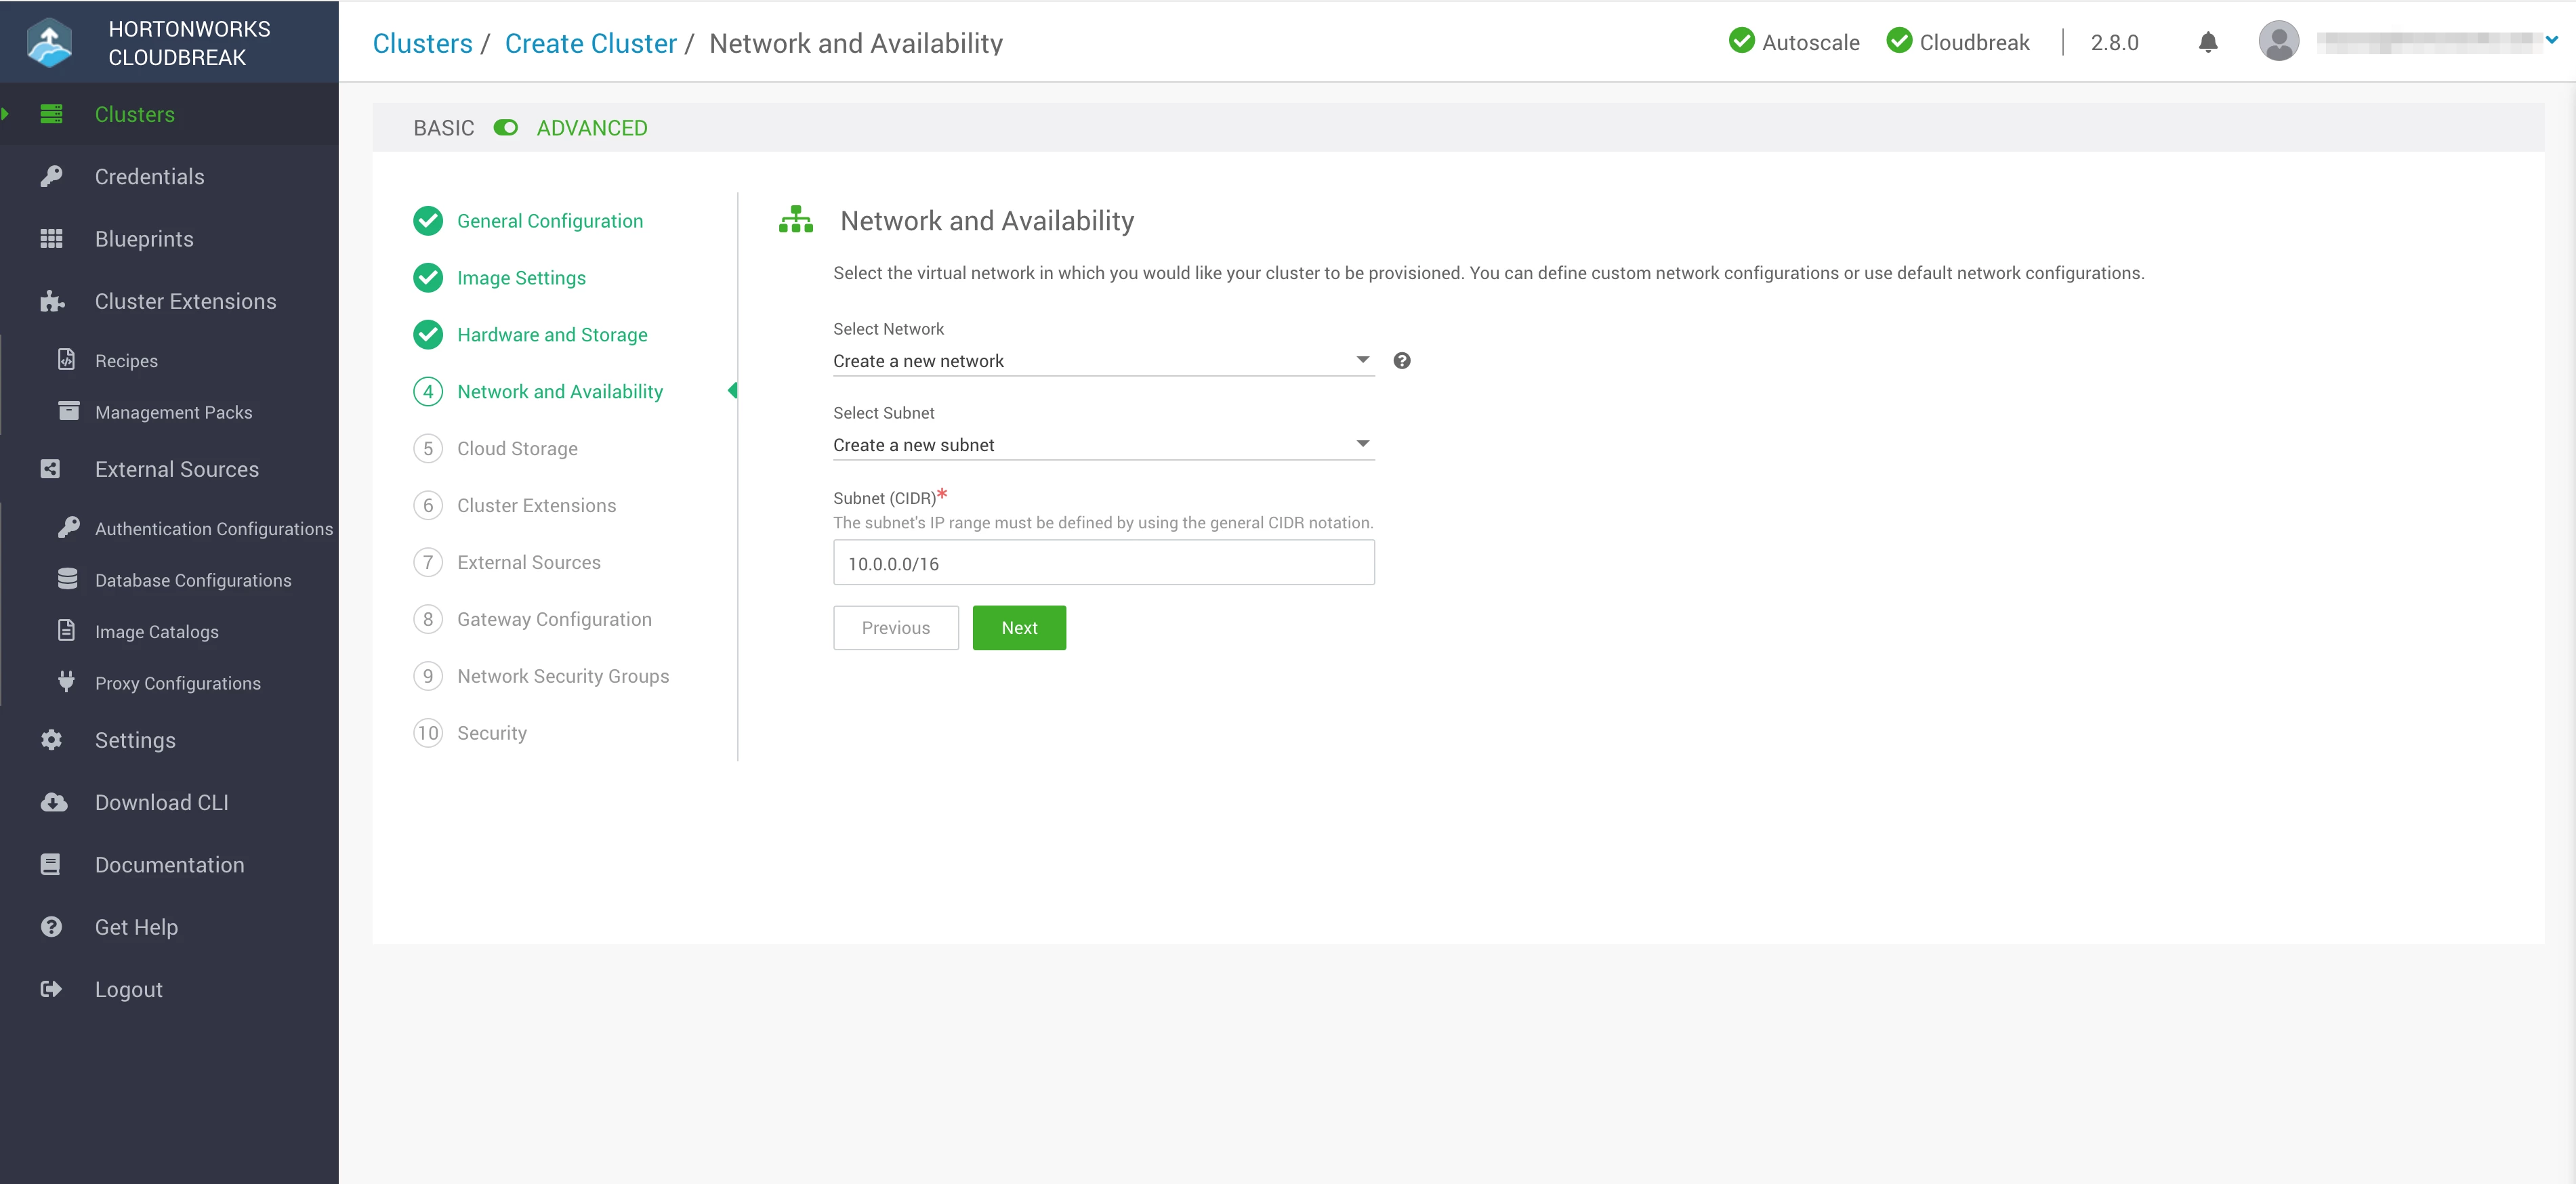Viewport: 2576px width, 1184px height.
Task: Click the Download CLI cloud icon
Action: coord(54,802)
